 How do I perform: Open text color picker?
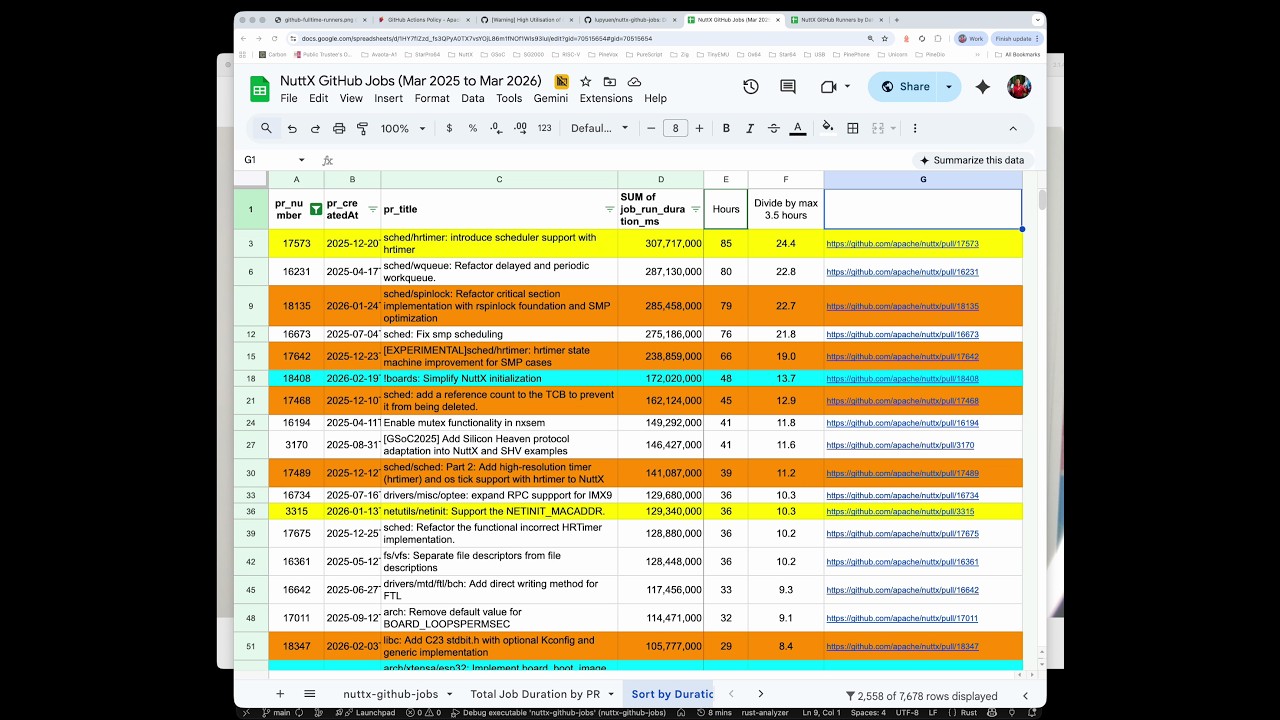point(798,128)
